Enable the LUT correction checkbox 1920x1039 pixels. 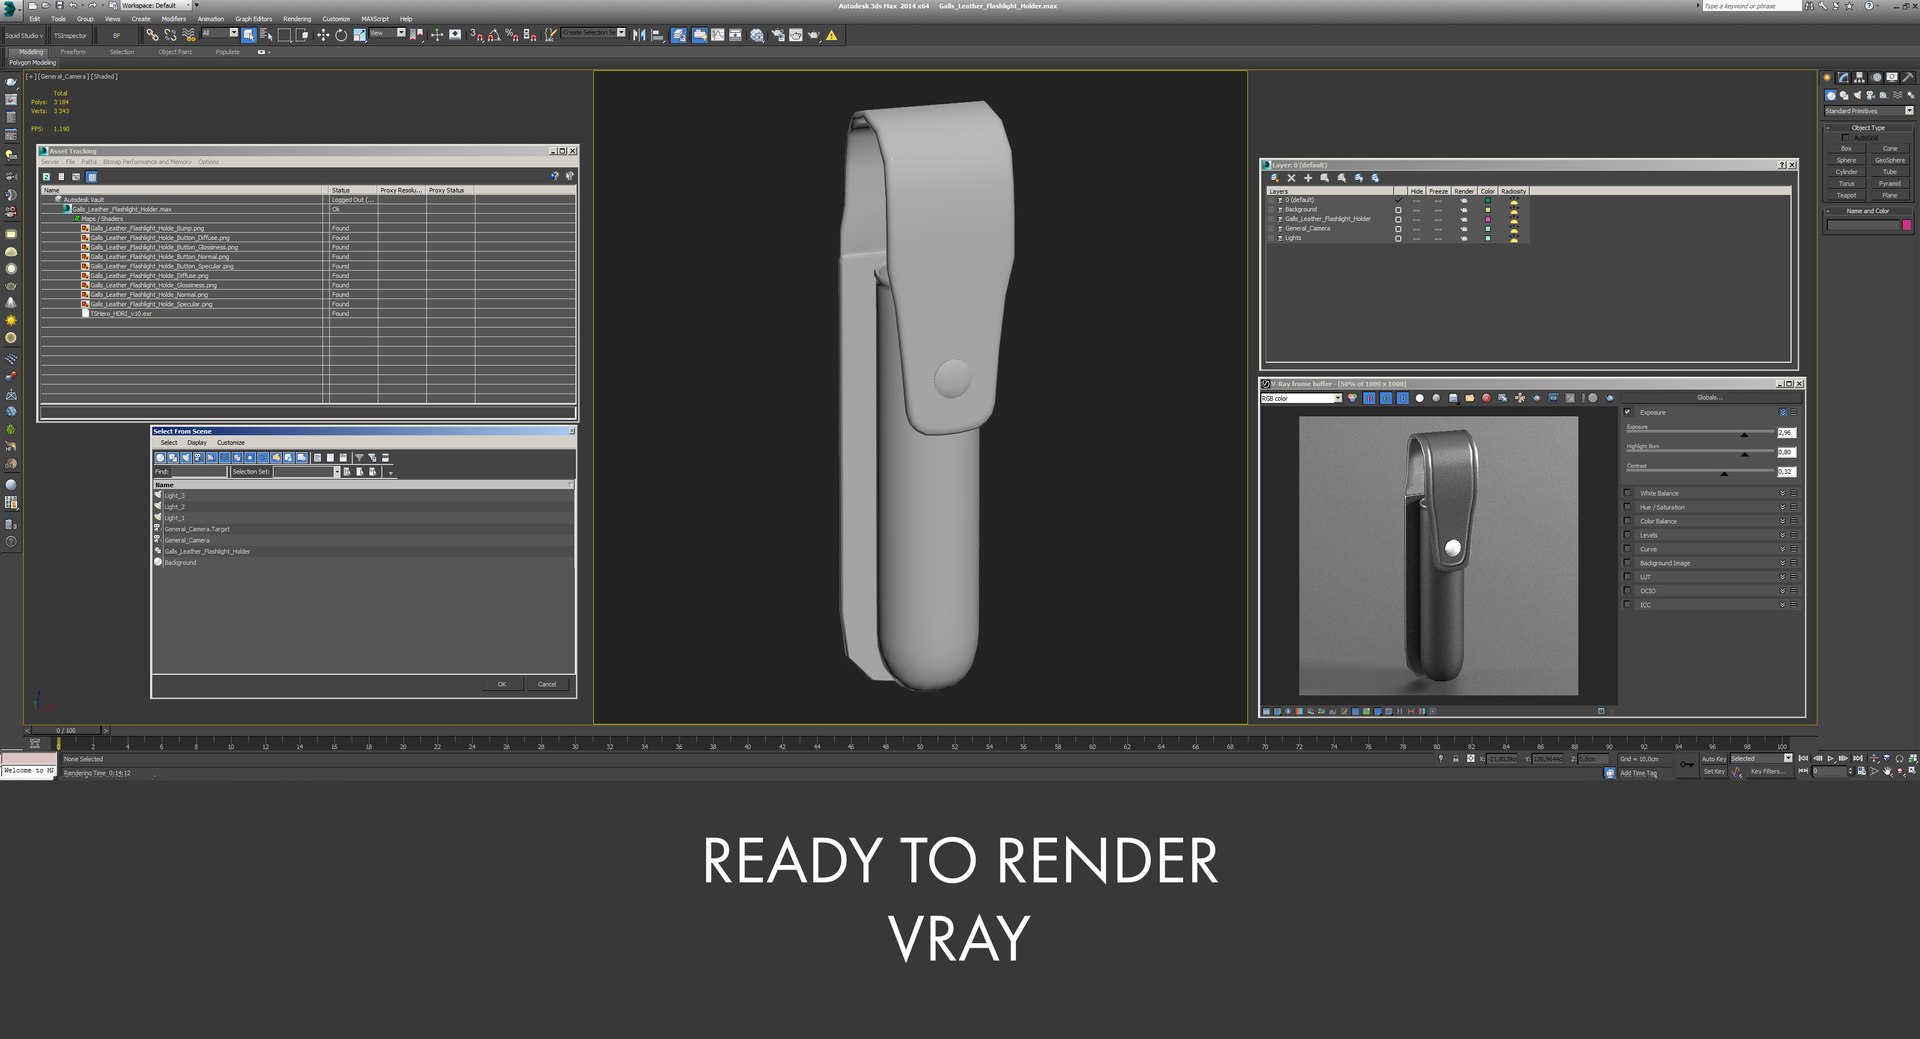[1628, 577]
